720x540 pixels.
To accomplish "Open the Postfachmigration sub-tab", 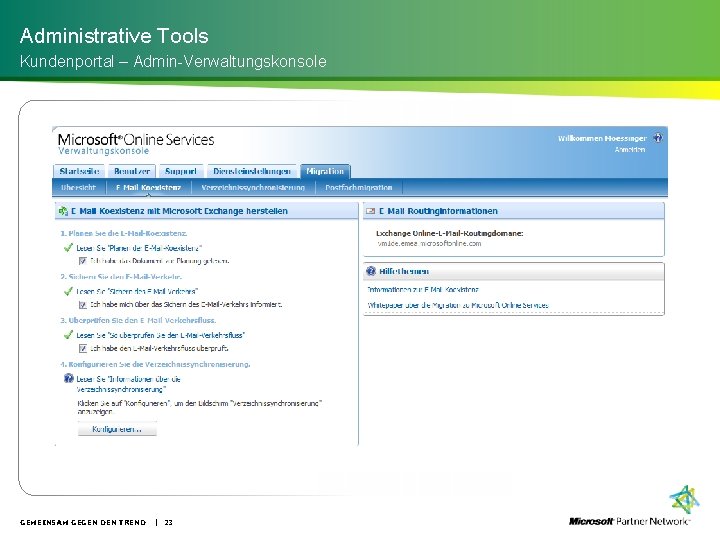I will coord(359,187).
